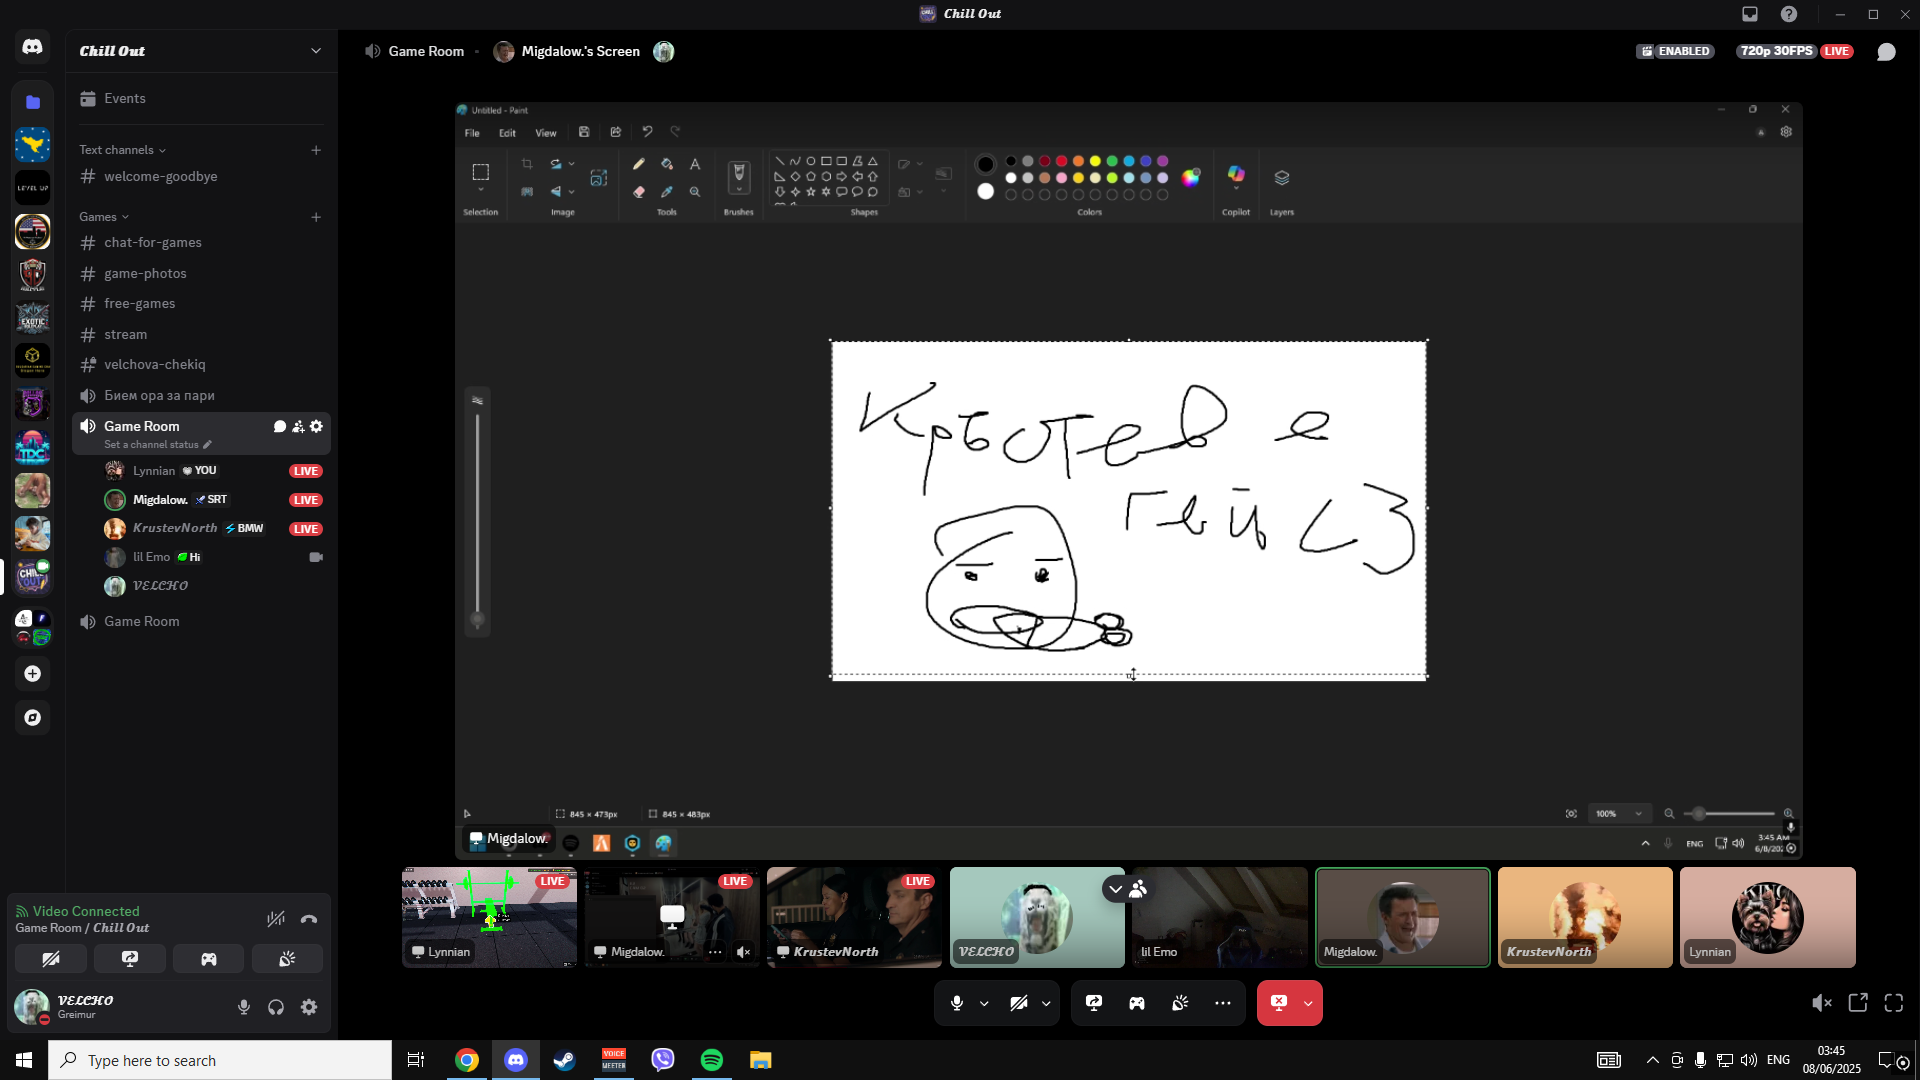Screen dimensions: 1920x1080
Task: Unmute the stream volume speaker
Action: click(1822, 1003)
